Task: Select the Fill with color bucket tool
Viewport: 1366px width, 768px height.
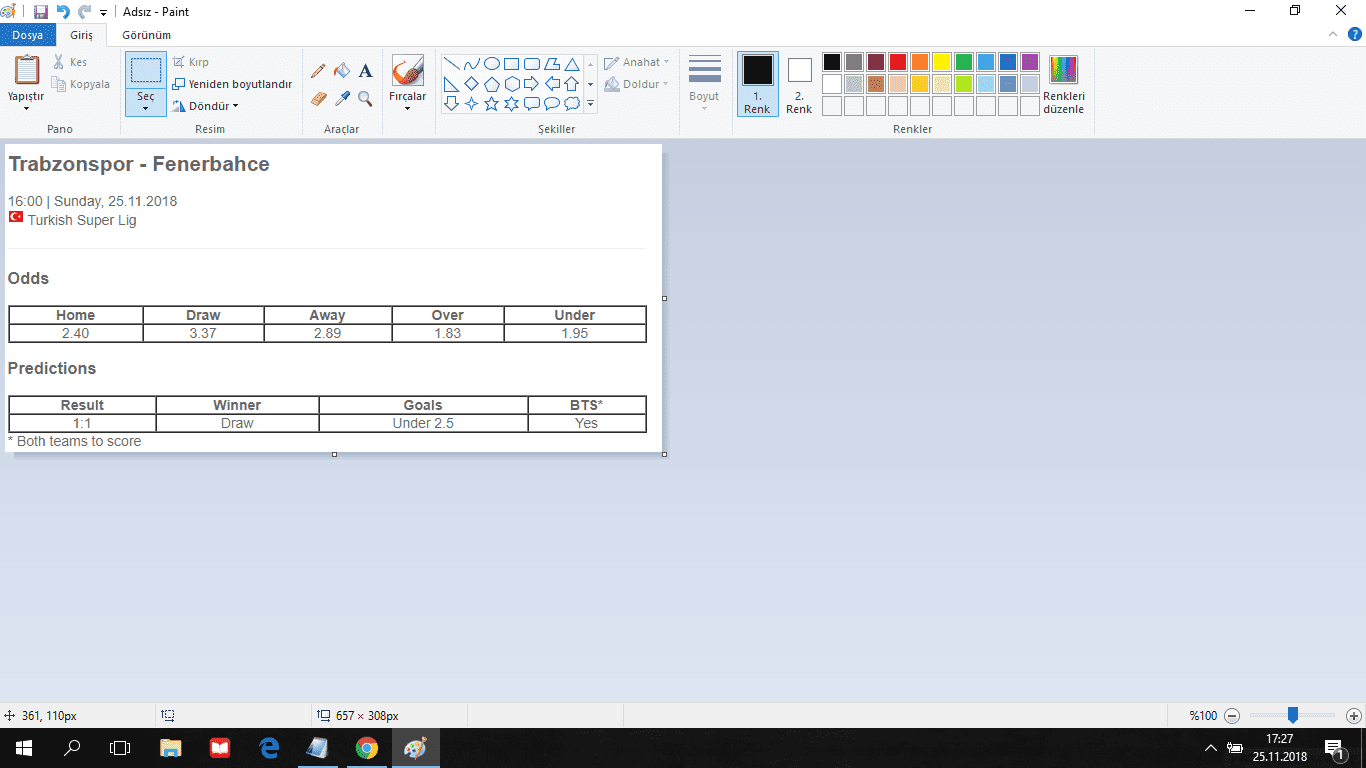Action: (342, 71)
